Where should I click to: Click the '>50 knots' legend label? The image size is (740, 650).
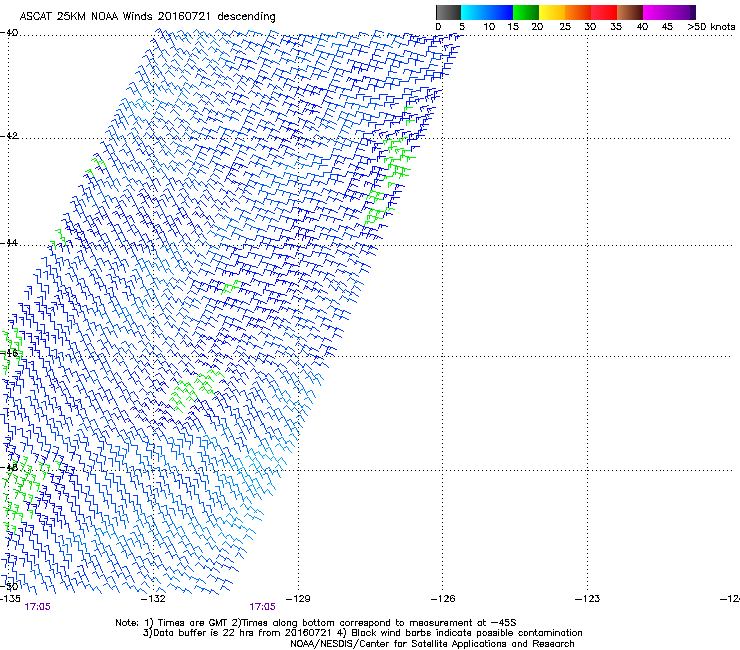pyautogui.click(x=711, y=27)
